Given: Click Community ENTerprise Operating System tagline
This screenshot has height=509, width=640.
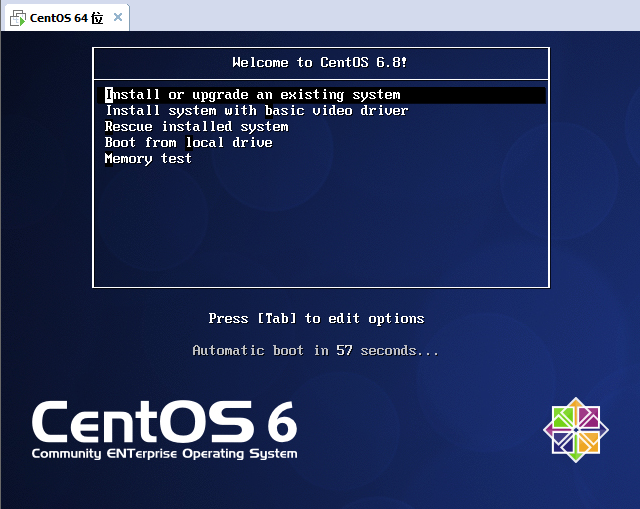Looking at the screenshot, I should (x=164, y=454).
